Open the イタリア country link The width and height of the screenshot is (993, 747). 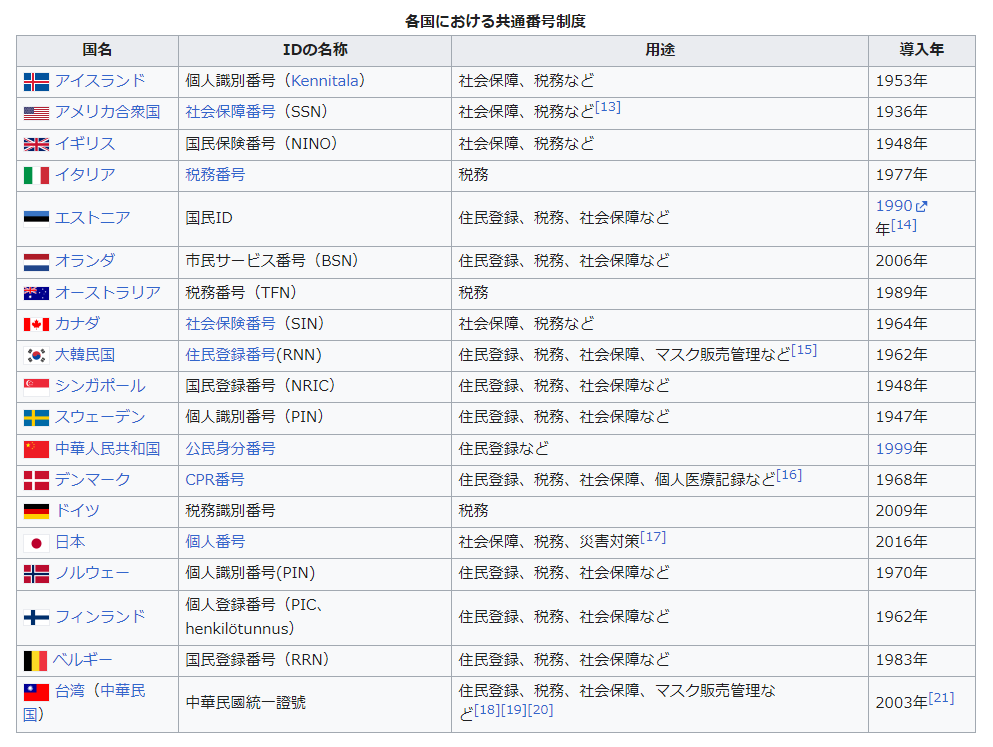pyautogui.click(x=85, y=175)
